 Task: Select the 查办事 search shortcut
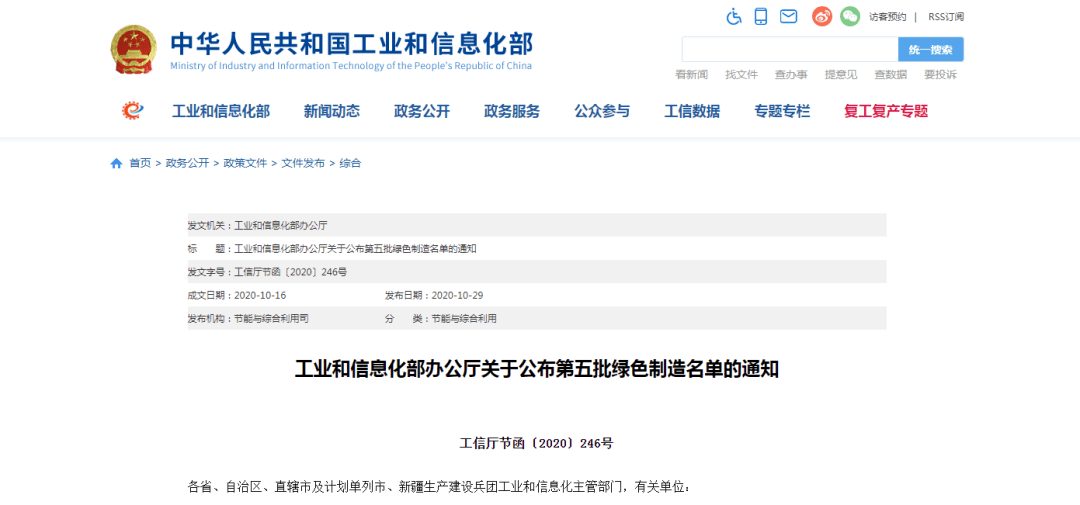(x=791, y=74)
